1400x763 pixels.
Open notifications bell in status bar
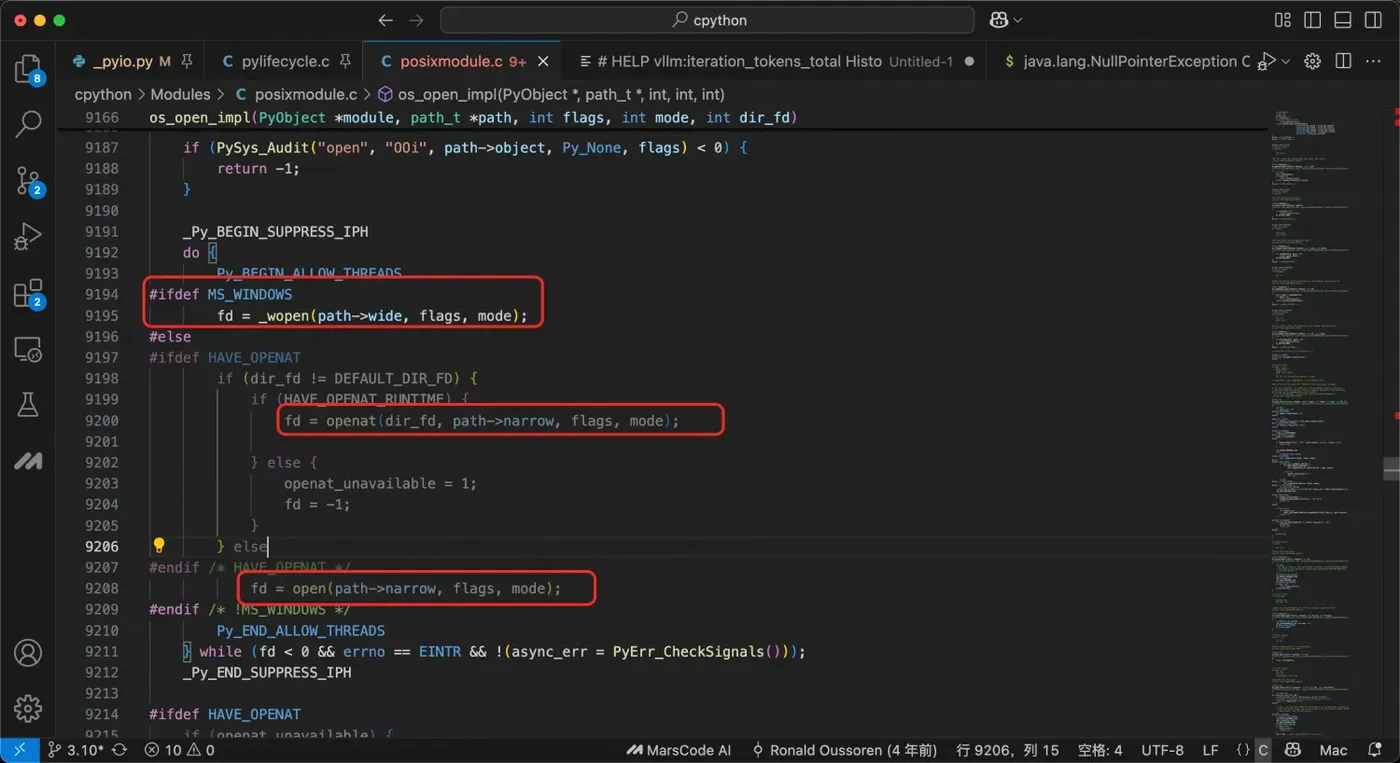click(x=1377, y=750)
